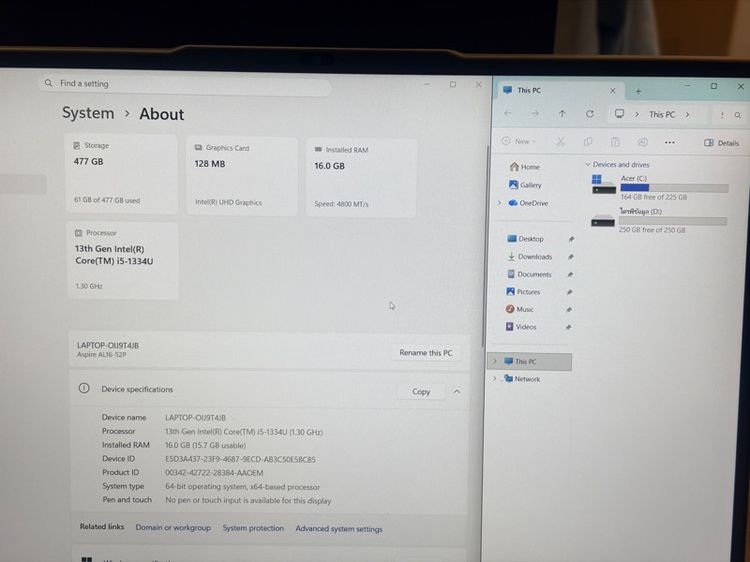Open Downloads in quick access

[529, 256]
